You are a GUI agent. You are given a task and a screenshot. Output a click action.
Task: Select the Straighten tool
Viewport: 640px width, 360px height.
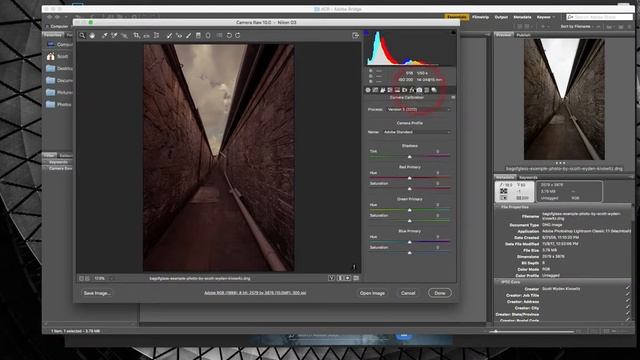(x=146, y=36)
